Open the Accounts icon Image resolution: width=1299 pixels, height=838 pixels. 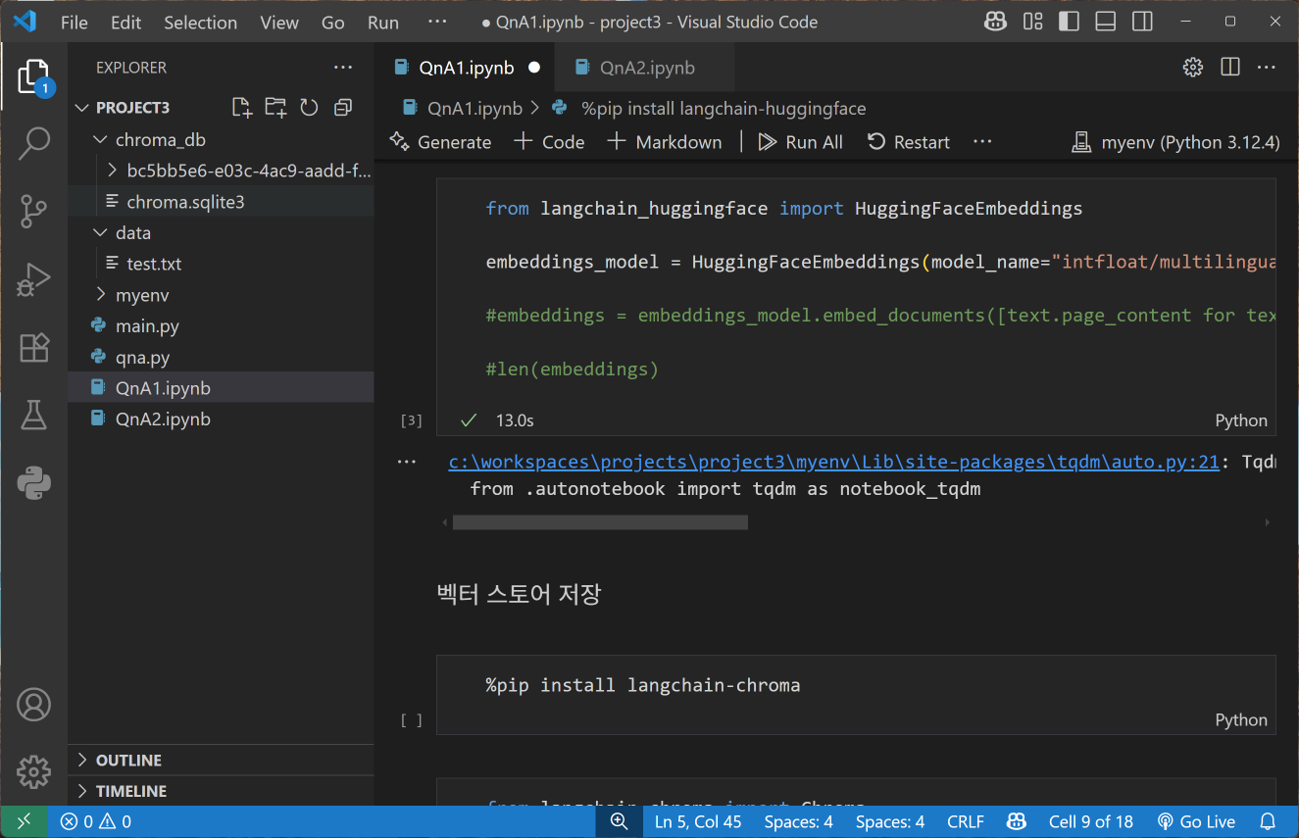tap(34, 705)
